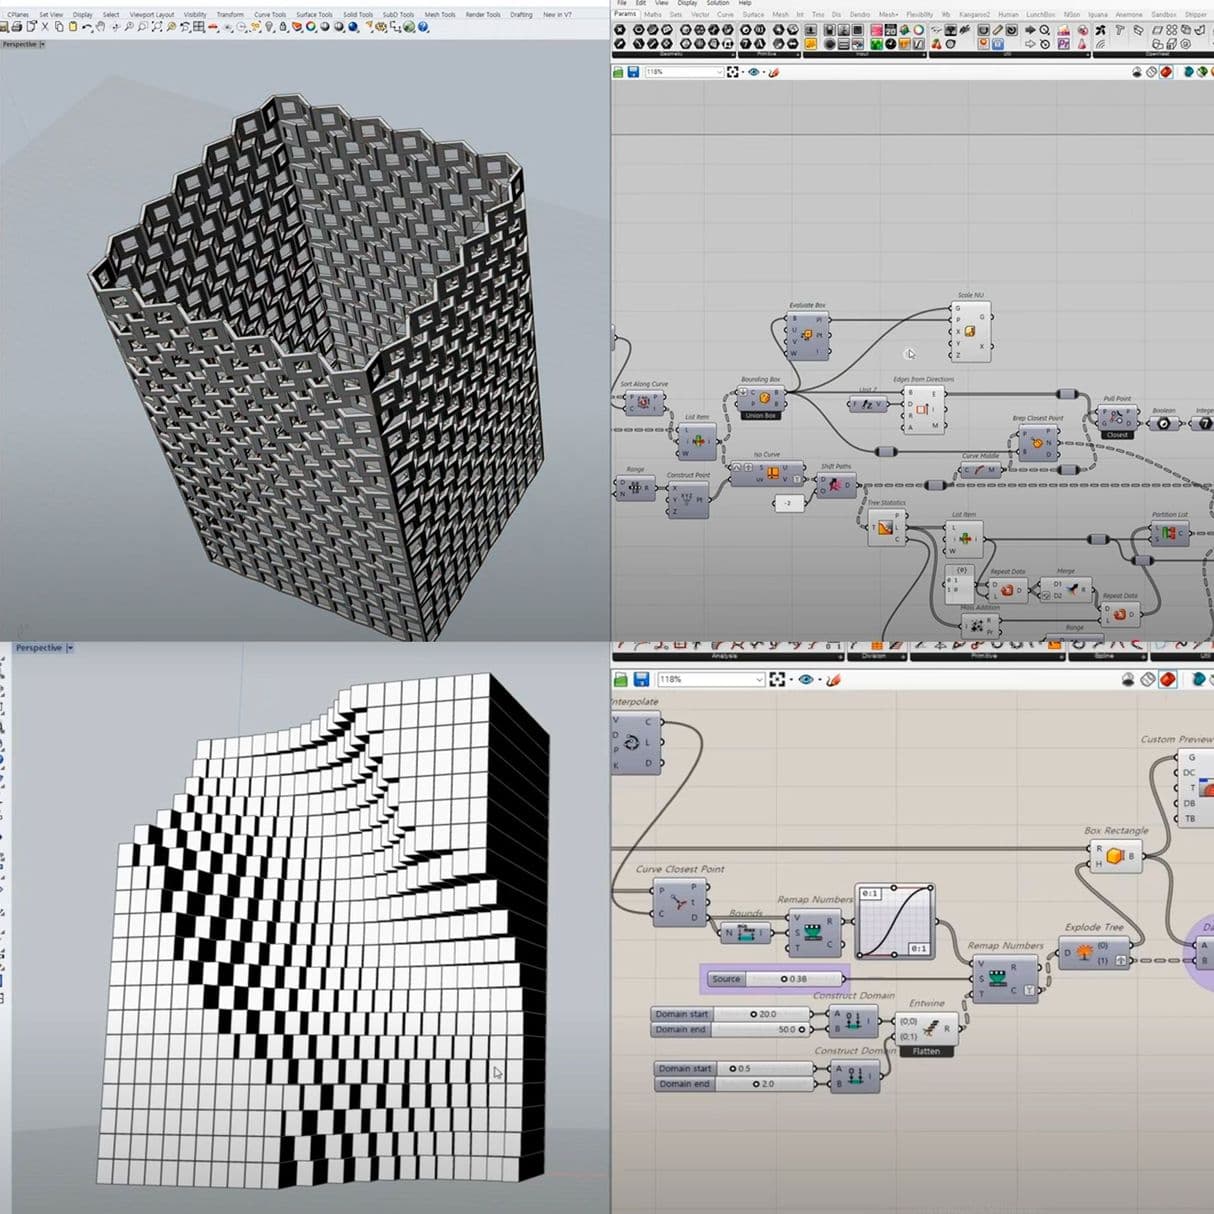Open the top Perspective viewport dropdown arrow
This screenshot has height=1214, width=1214.
coord(42,44)
